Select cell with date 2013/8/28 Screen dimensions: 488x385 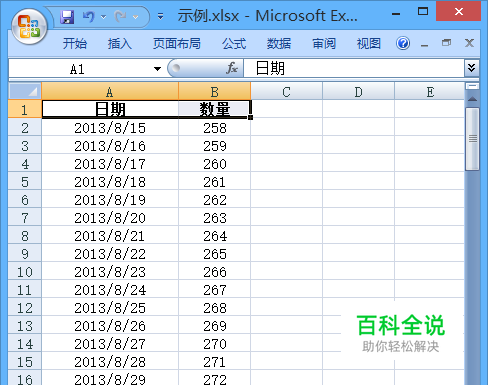click(110, 362)
